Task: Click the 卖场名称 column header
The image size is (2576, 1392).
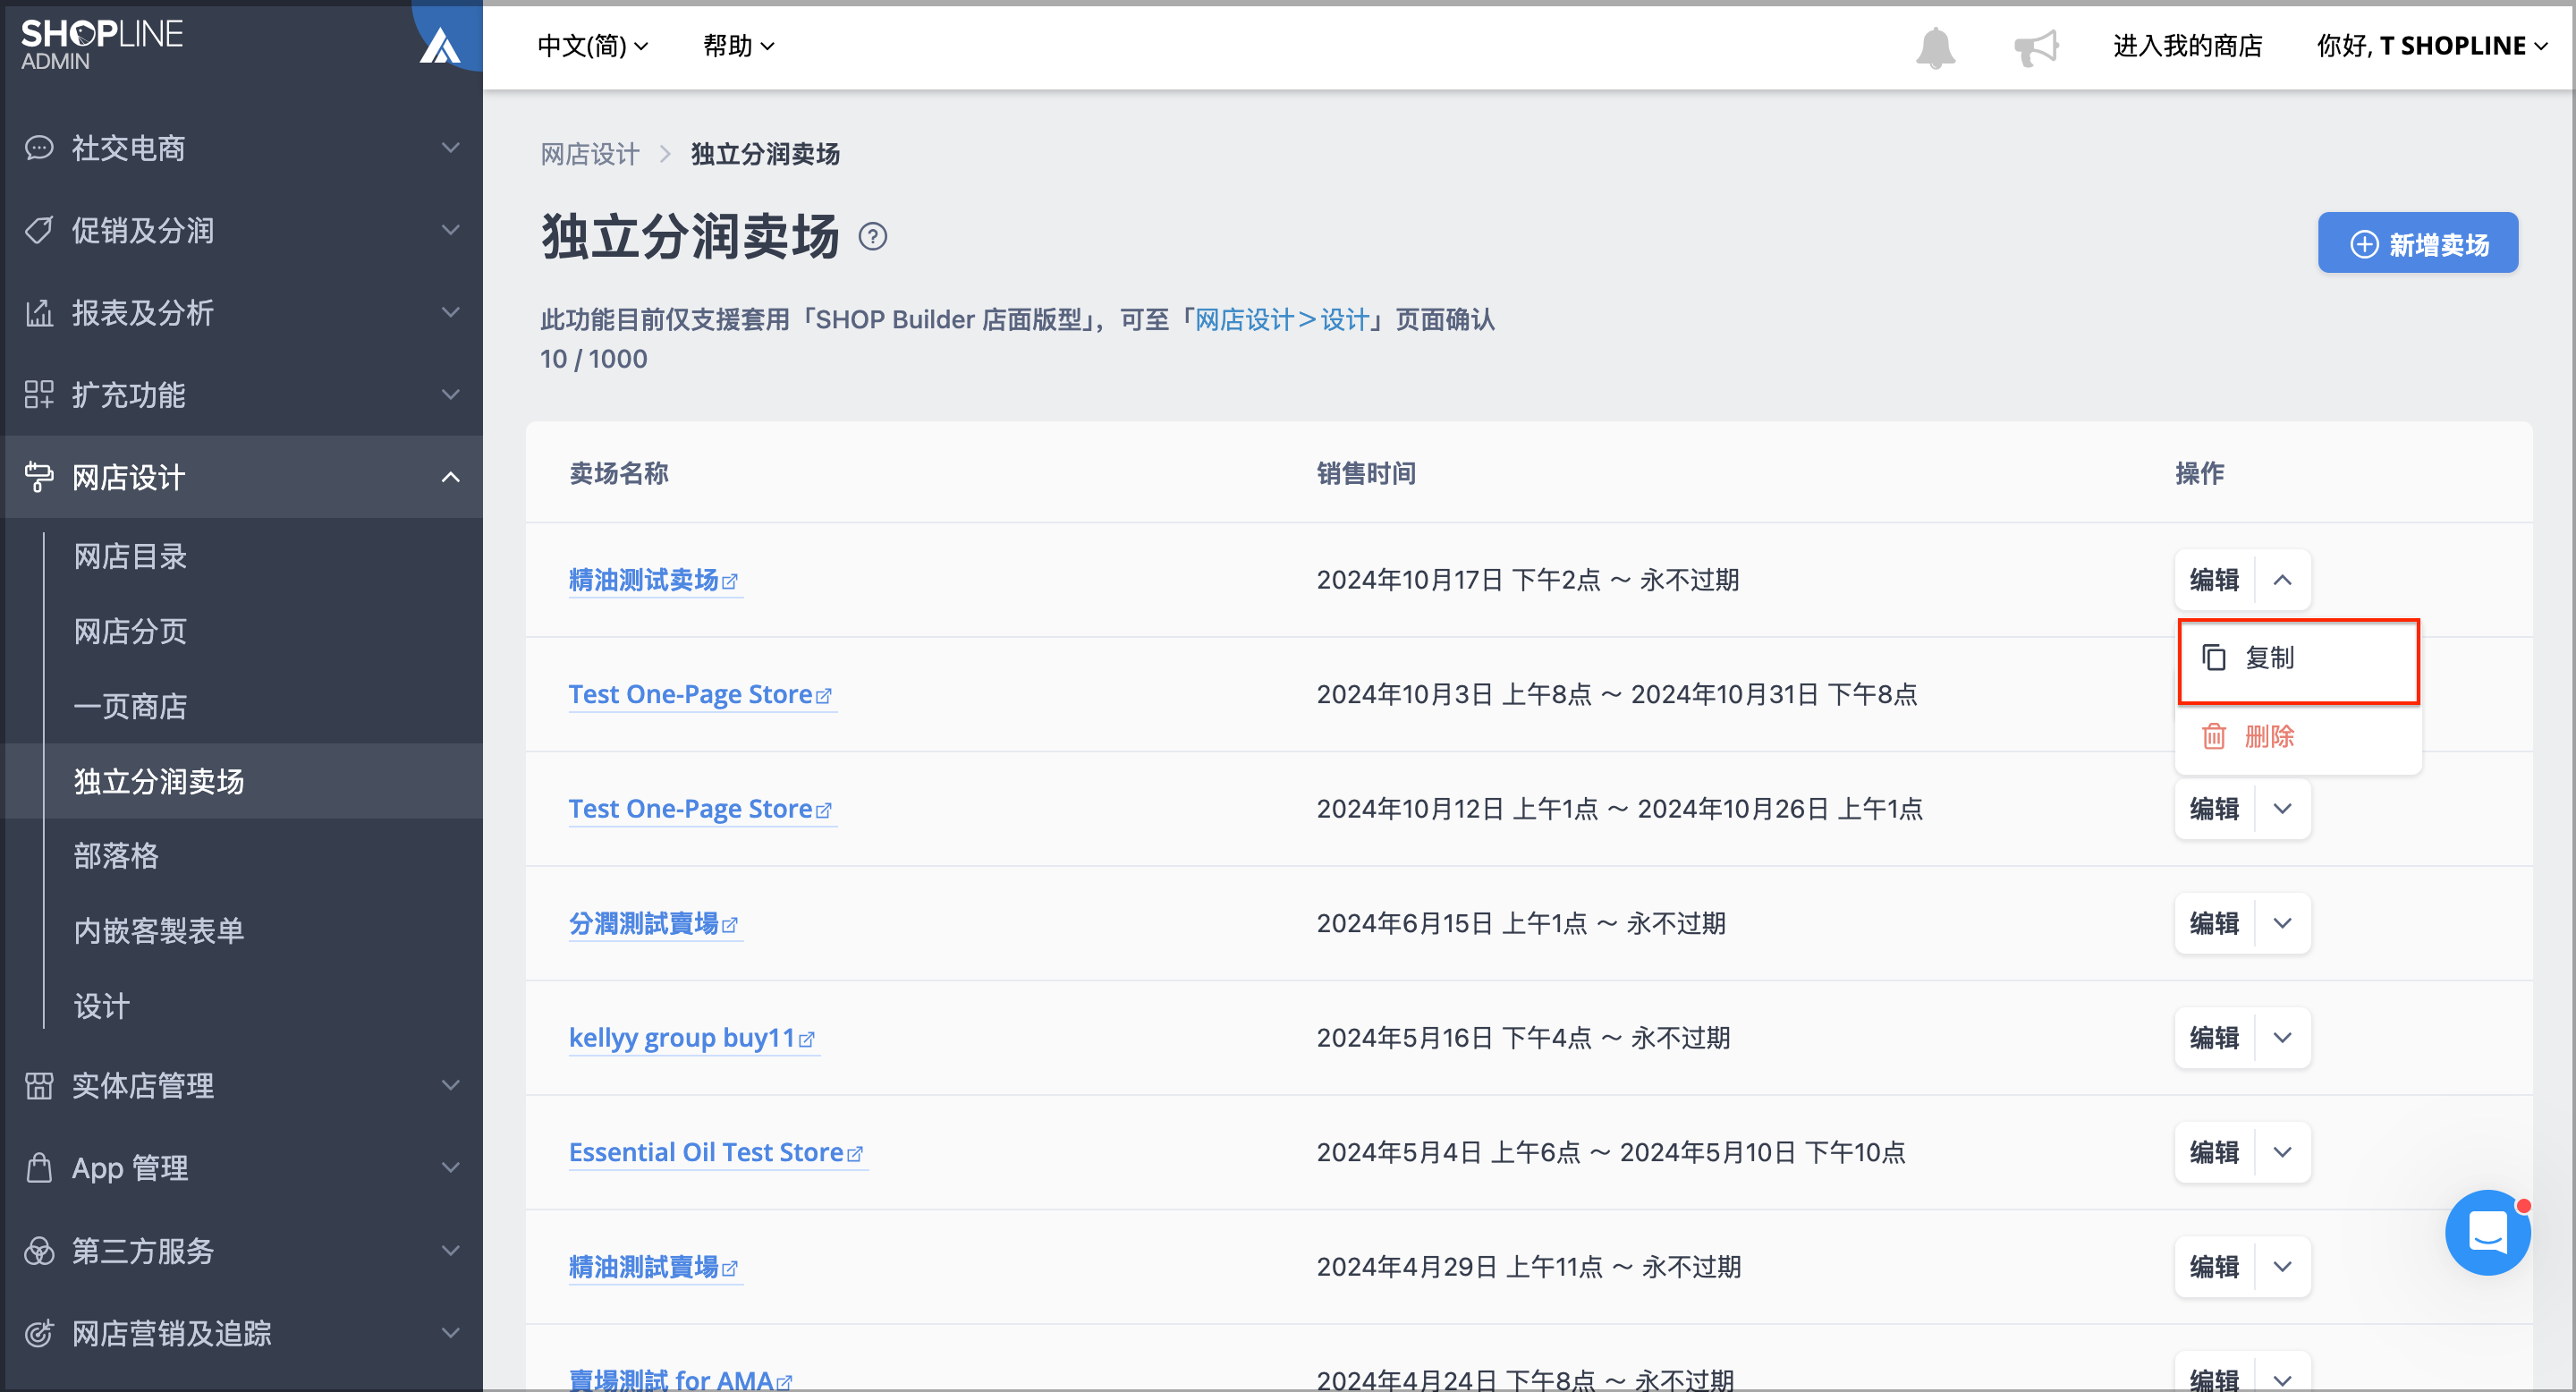Action: (619, 473)
